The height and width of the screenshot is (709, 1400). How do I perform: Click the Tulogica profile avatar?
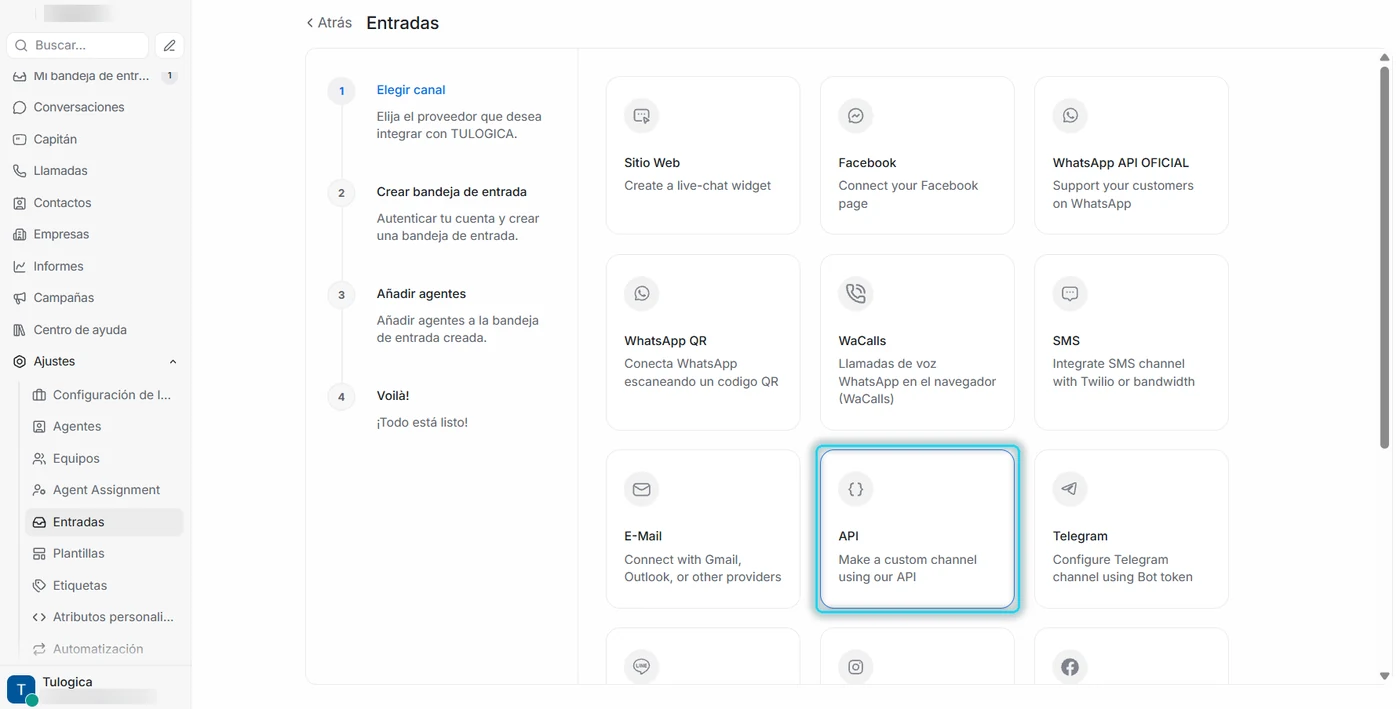21,690
